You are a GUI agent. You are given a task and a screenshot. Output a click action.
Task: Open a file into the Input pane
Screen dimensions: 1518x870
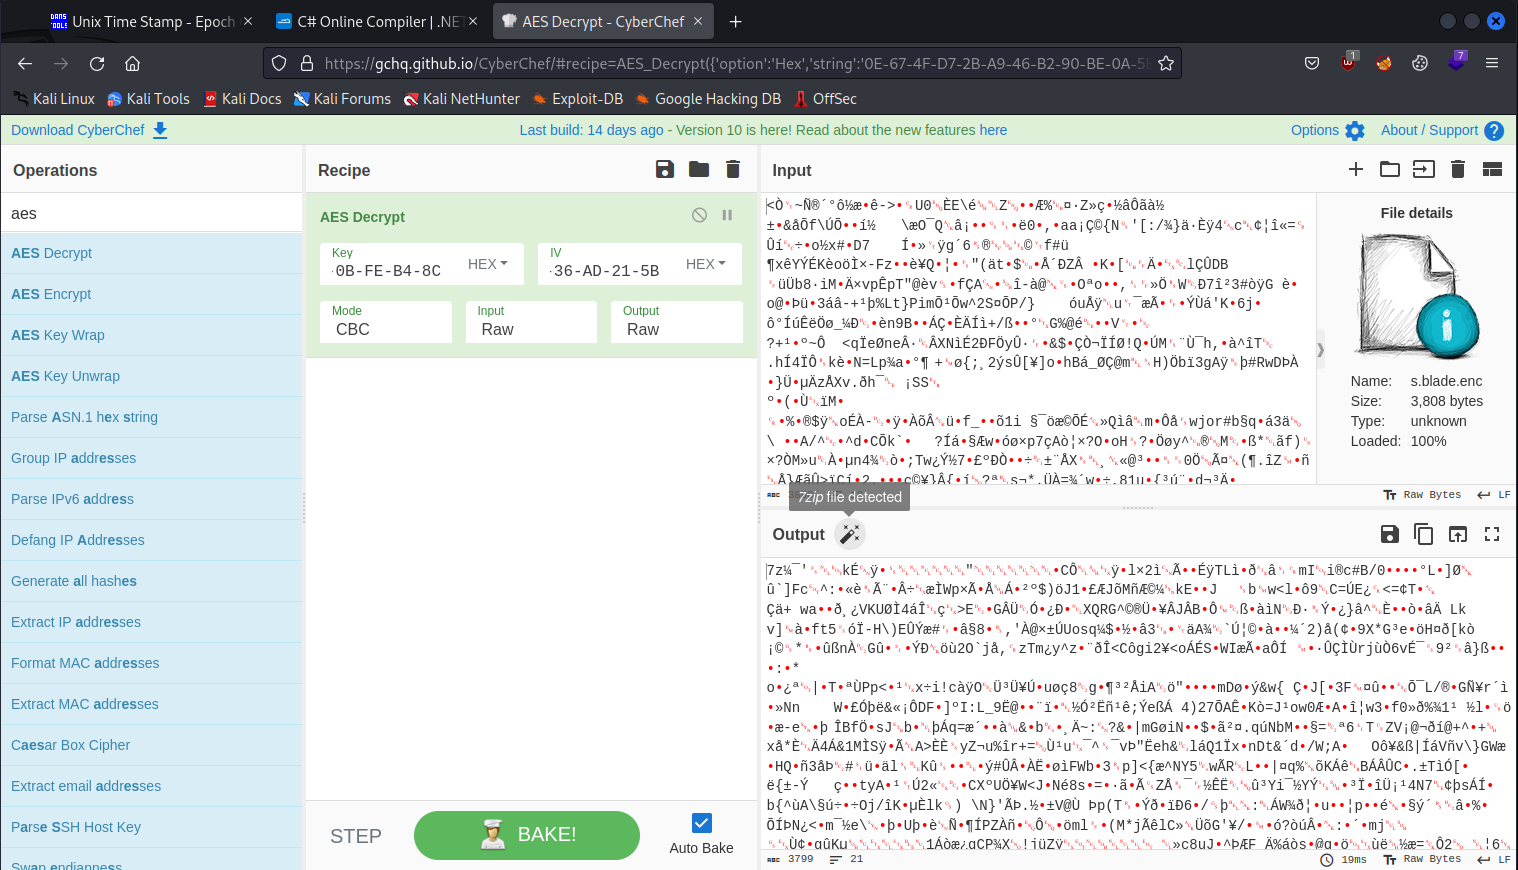click(1390, 169)
